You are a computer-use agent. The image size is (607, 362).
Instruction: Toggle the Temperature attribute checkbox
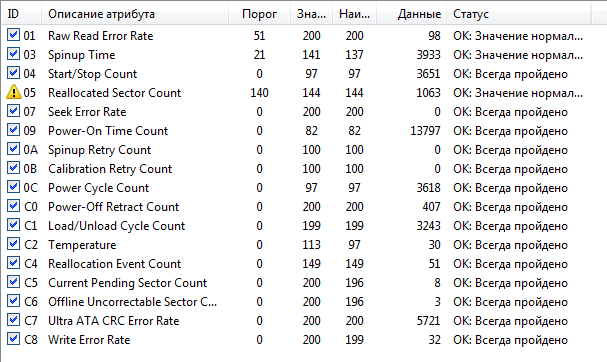(x=13, y=244)
